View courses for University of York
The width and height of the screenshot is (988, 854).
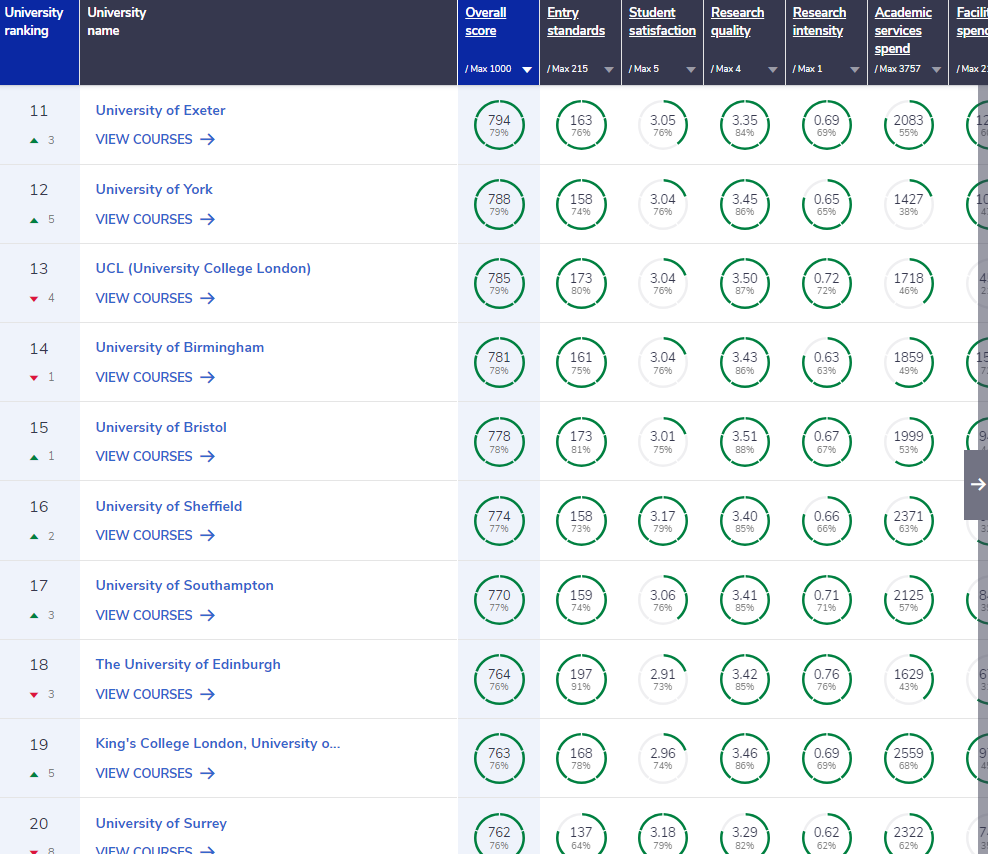tap(155, 219)
